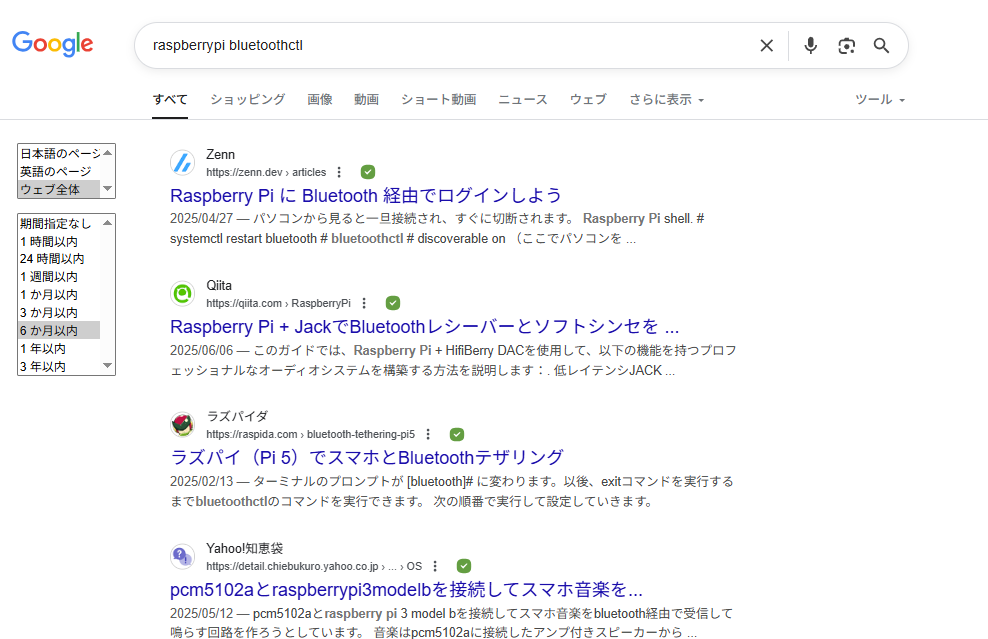This screenshot has width=988, height=639.
Task: Start voice search with microphone icon
Action: click(x=811, y=45)
